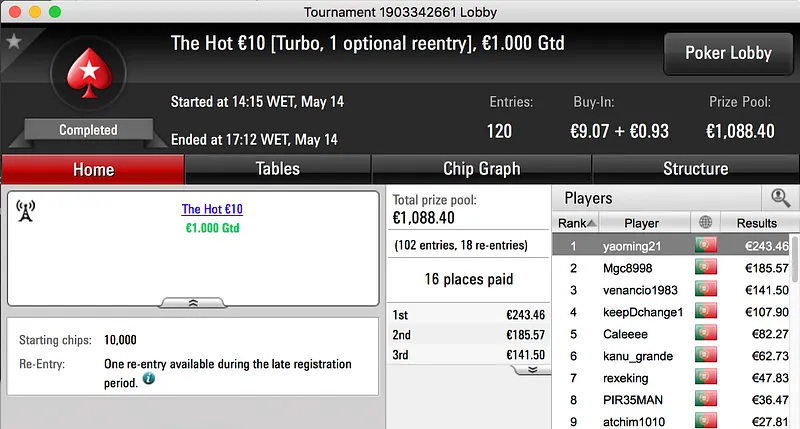
Task: Open the Structure tab
Action: [x=695, y=169]
